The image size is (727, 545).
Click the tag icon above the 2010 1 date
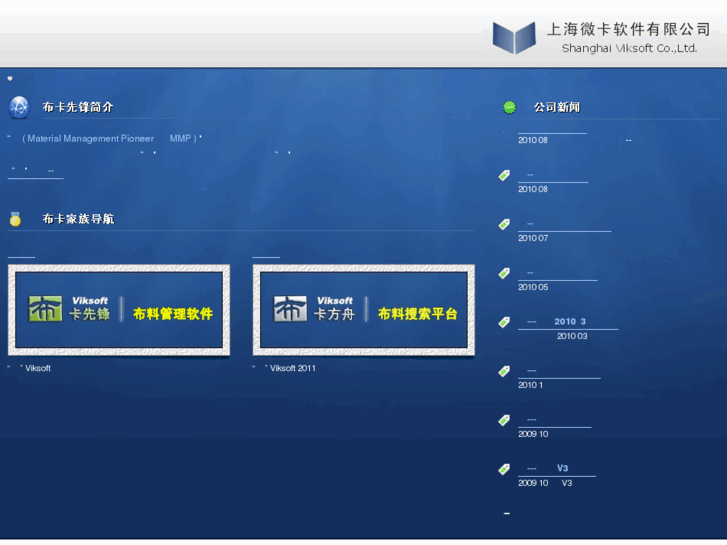point(504,371)
